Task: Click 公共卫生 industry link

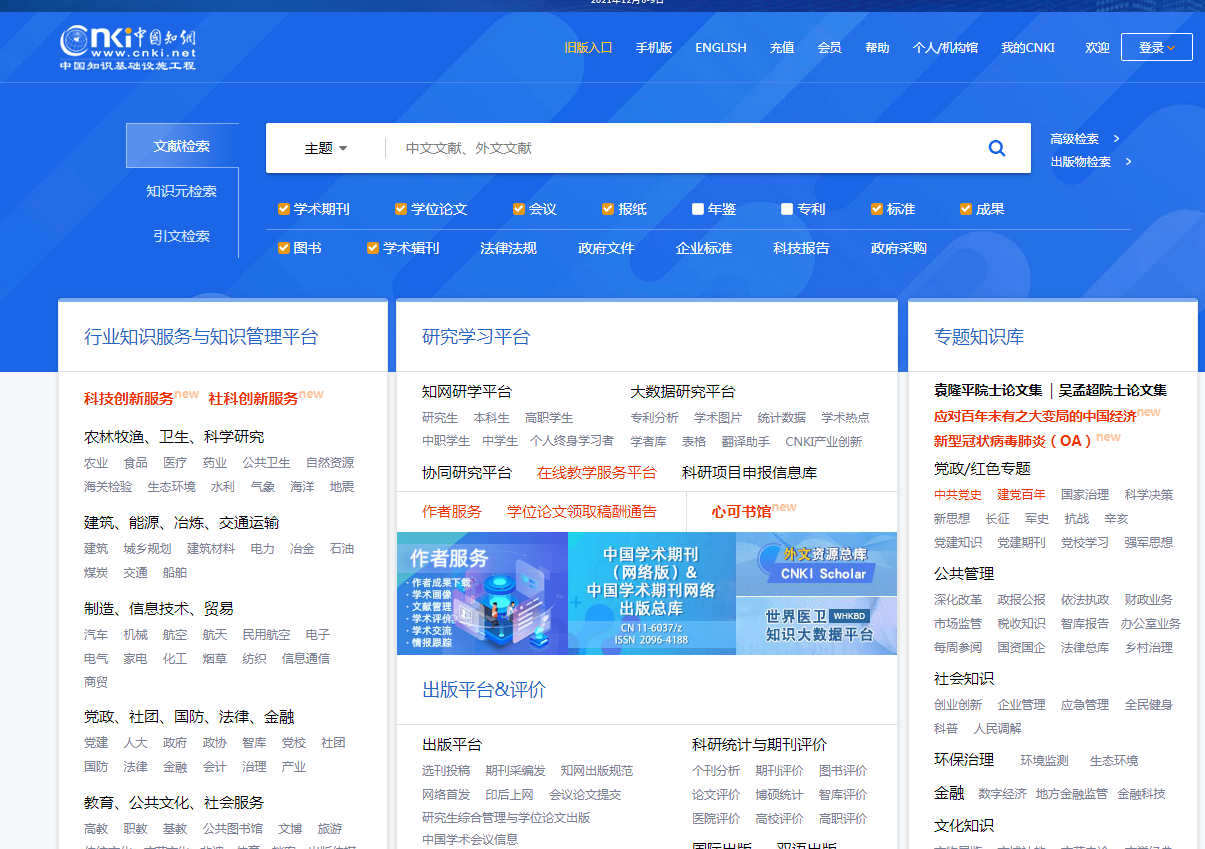Action: [266, 462]
